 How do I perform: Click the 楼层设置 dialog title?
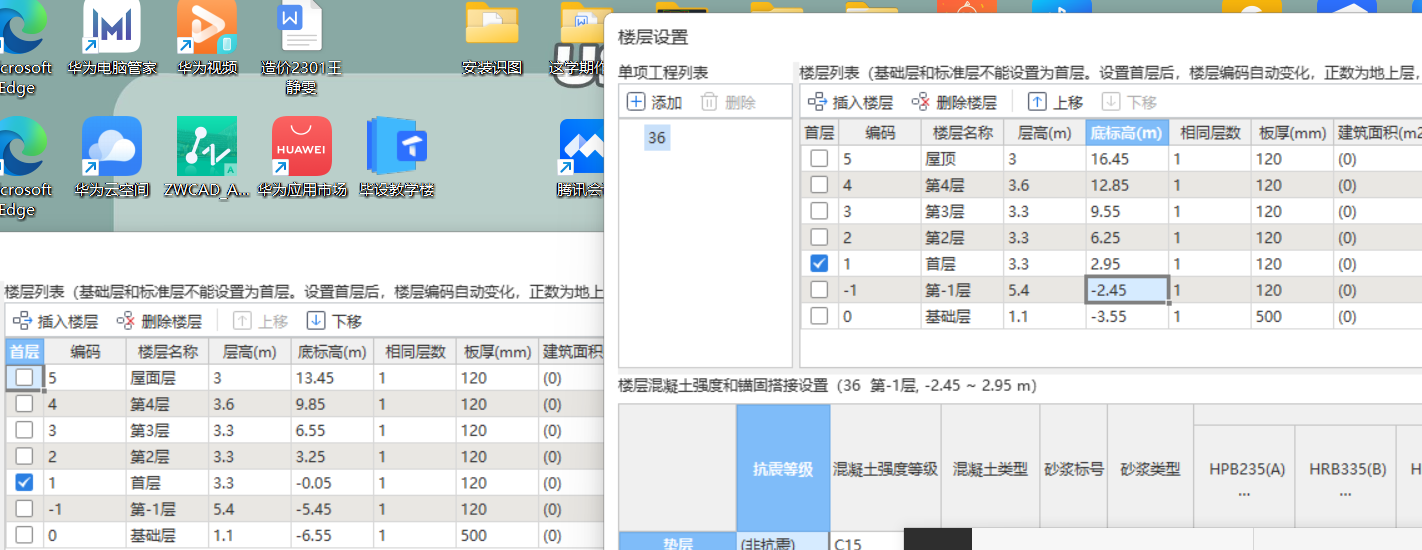pos(653,37)
